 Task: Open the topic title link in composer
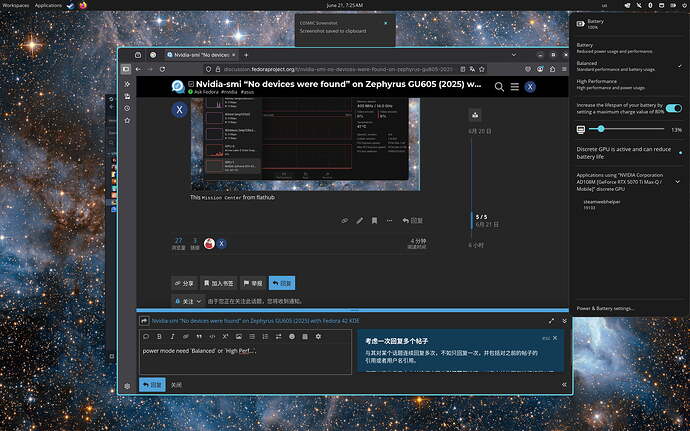(x=255, y=321)
